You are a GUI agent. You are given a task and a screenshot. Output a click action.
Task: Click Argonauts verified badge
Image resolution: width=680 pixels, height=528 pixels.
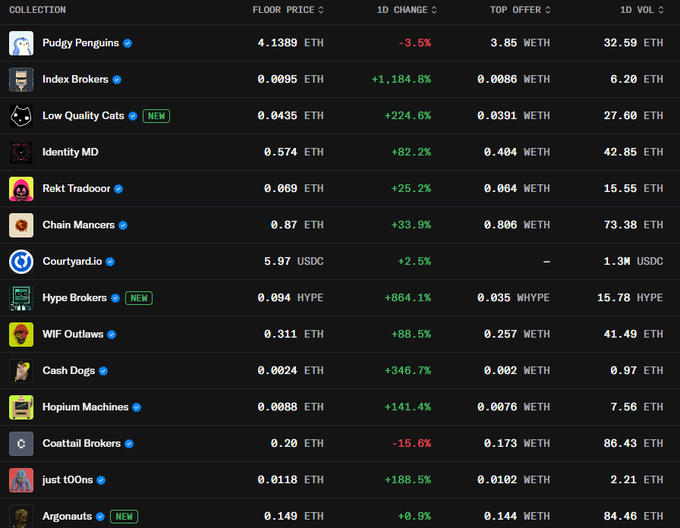(x=100, y=517)
